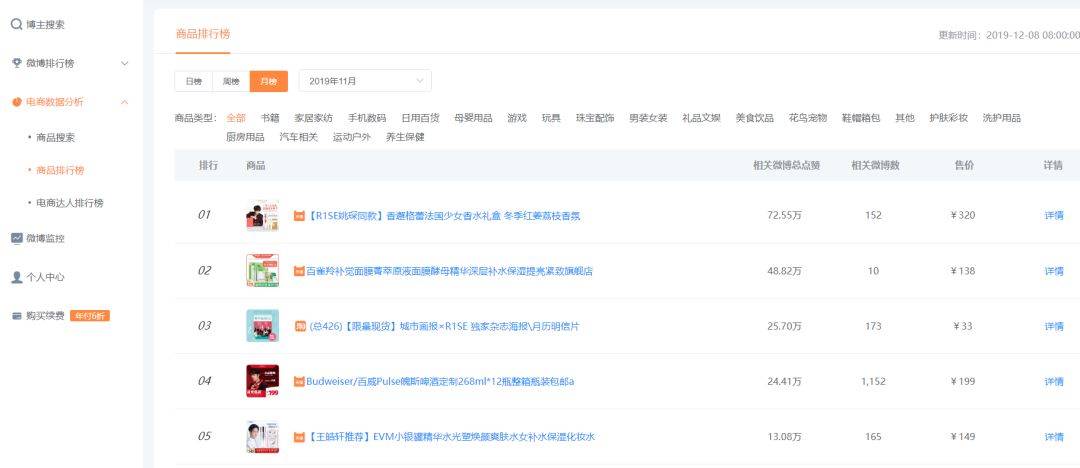
Task: Click the 微博排行榜 trophy icon
Action: 16,63
